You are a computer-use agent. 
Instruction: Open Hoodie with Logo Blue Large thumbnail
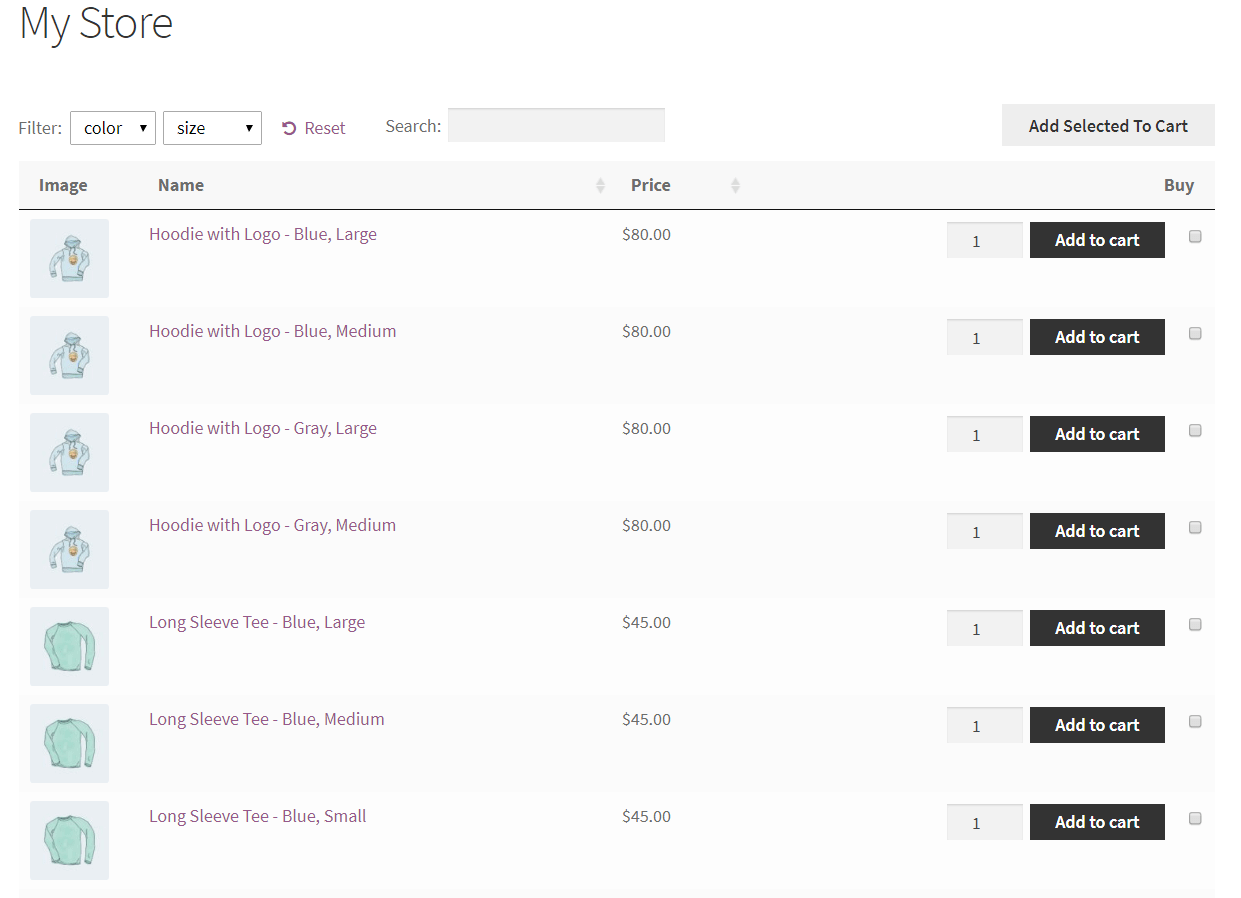click(69, 258)
